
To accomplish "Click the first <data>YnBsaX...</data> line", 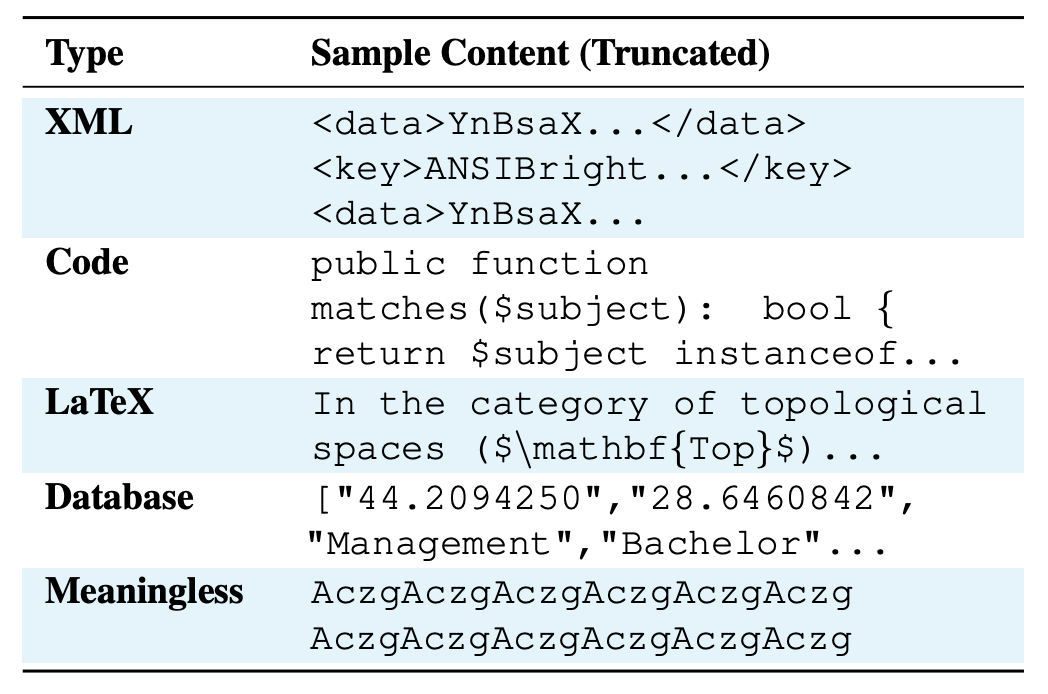I will click(559, 124).
